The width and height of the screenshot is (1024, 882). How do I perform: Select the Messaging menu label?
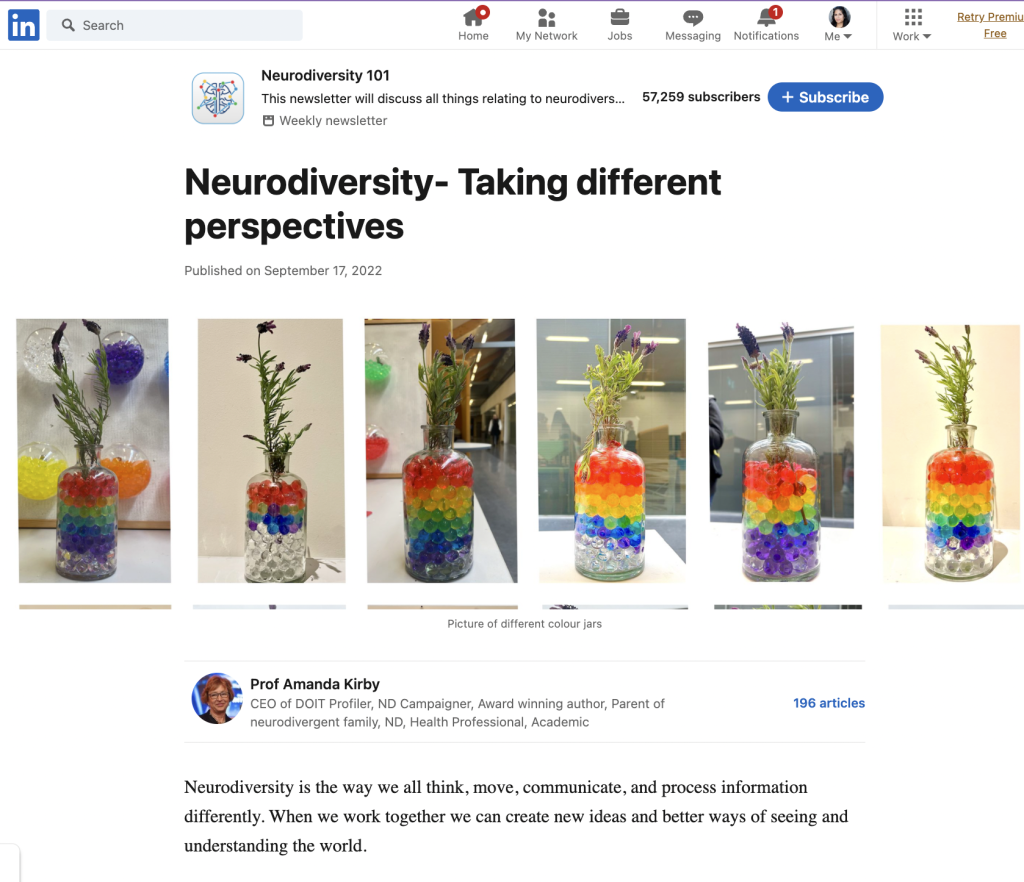pos(693,36)
